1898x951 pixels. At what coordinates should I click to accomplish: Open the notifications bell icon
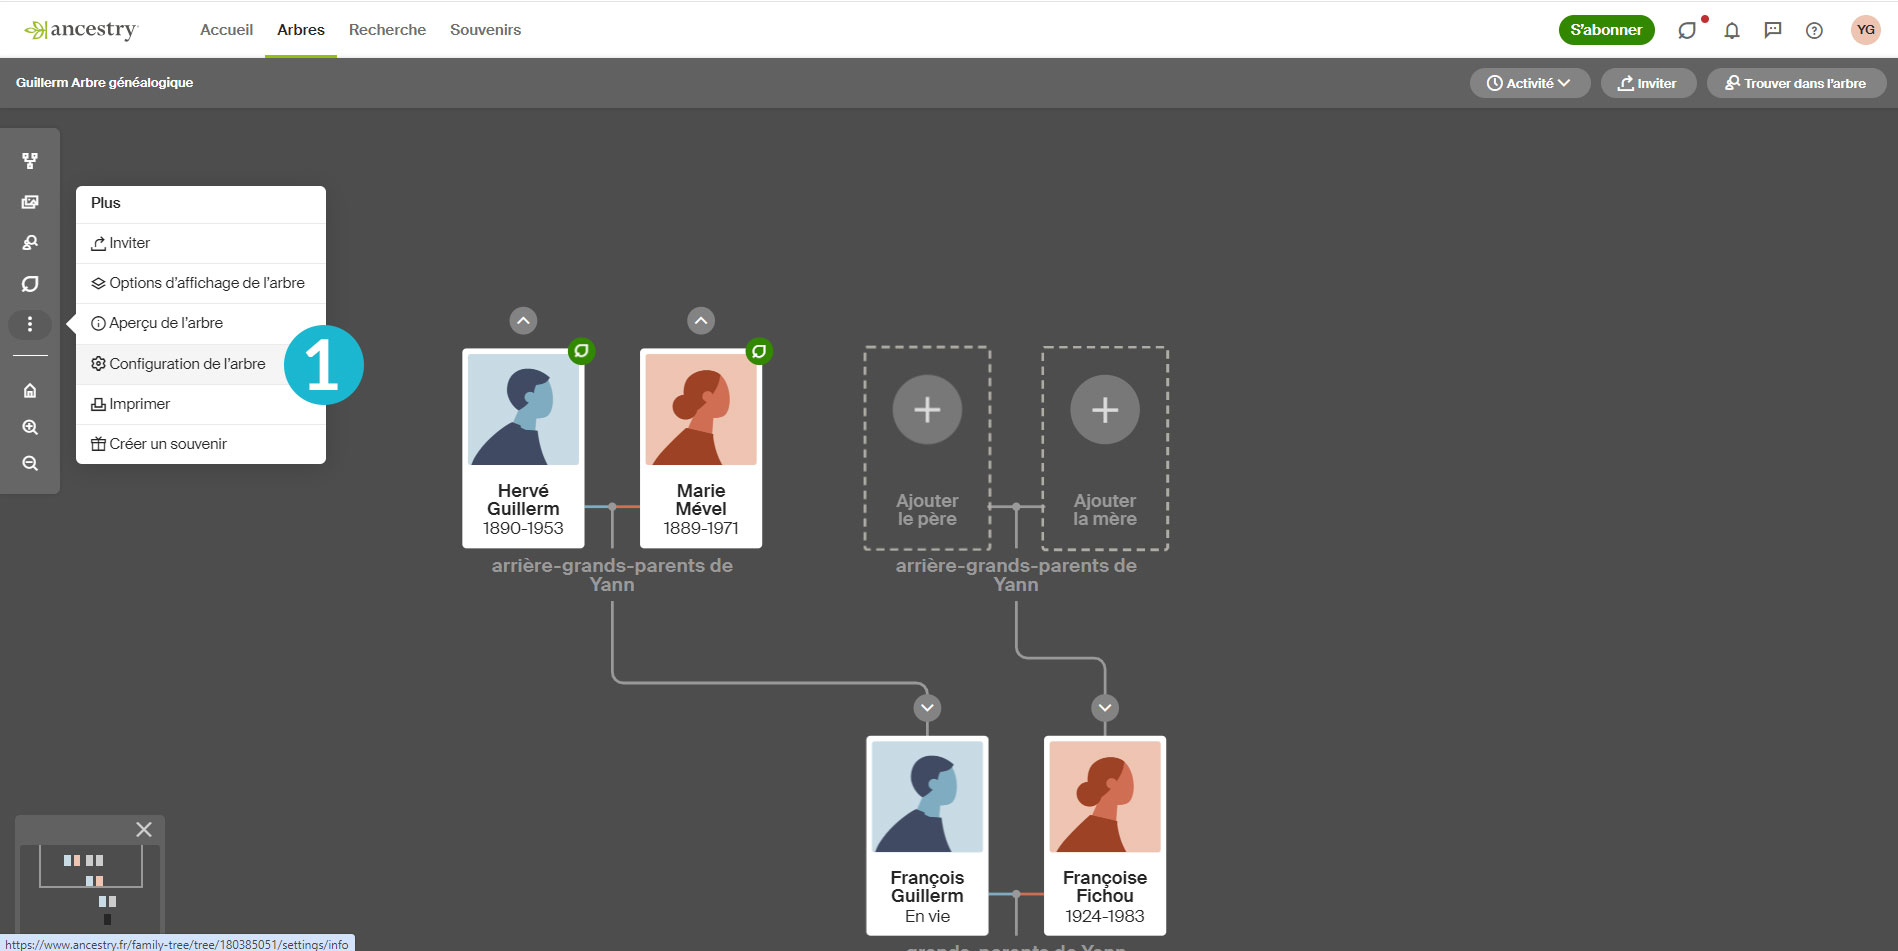(1732, 30)
